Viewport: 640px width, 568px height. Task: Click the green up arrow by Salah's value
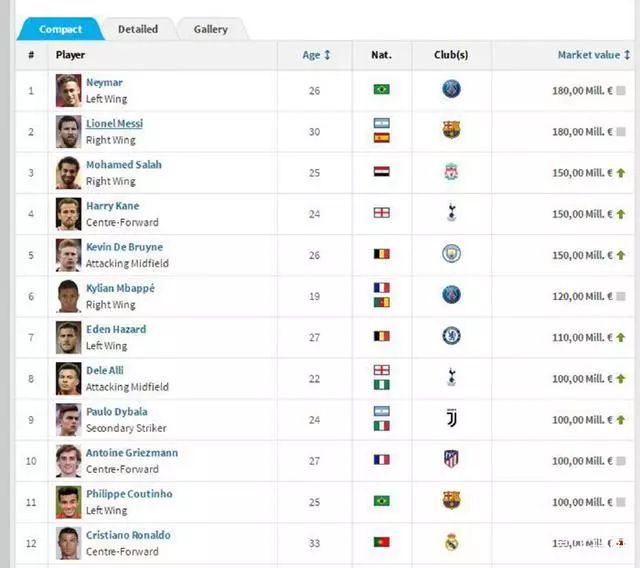point(621,173)
